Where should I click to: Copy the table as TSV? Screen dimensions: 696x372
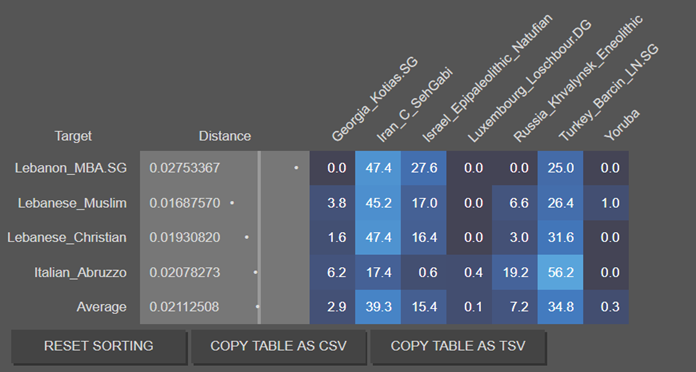(x=458, y=346)
